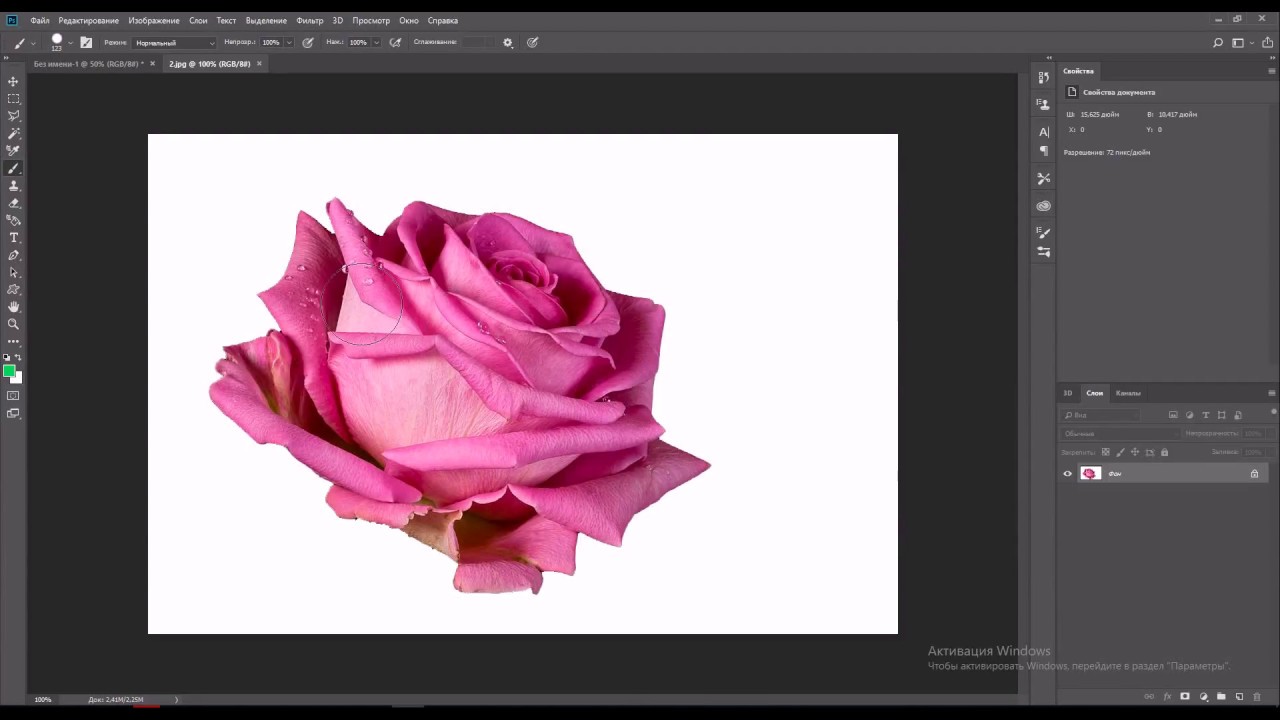Switch to the Без имени-1 document tab
Image resolution: width=1280 pixels, height=720 pixels.
86,64
